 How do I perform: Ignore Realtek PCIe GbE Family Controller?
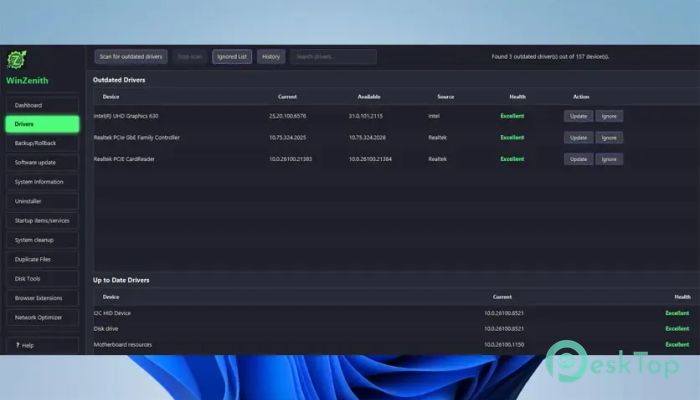point(609,138)
